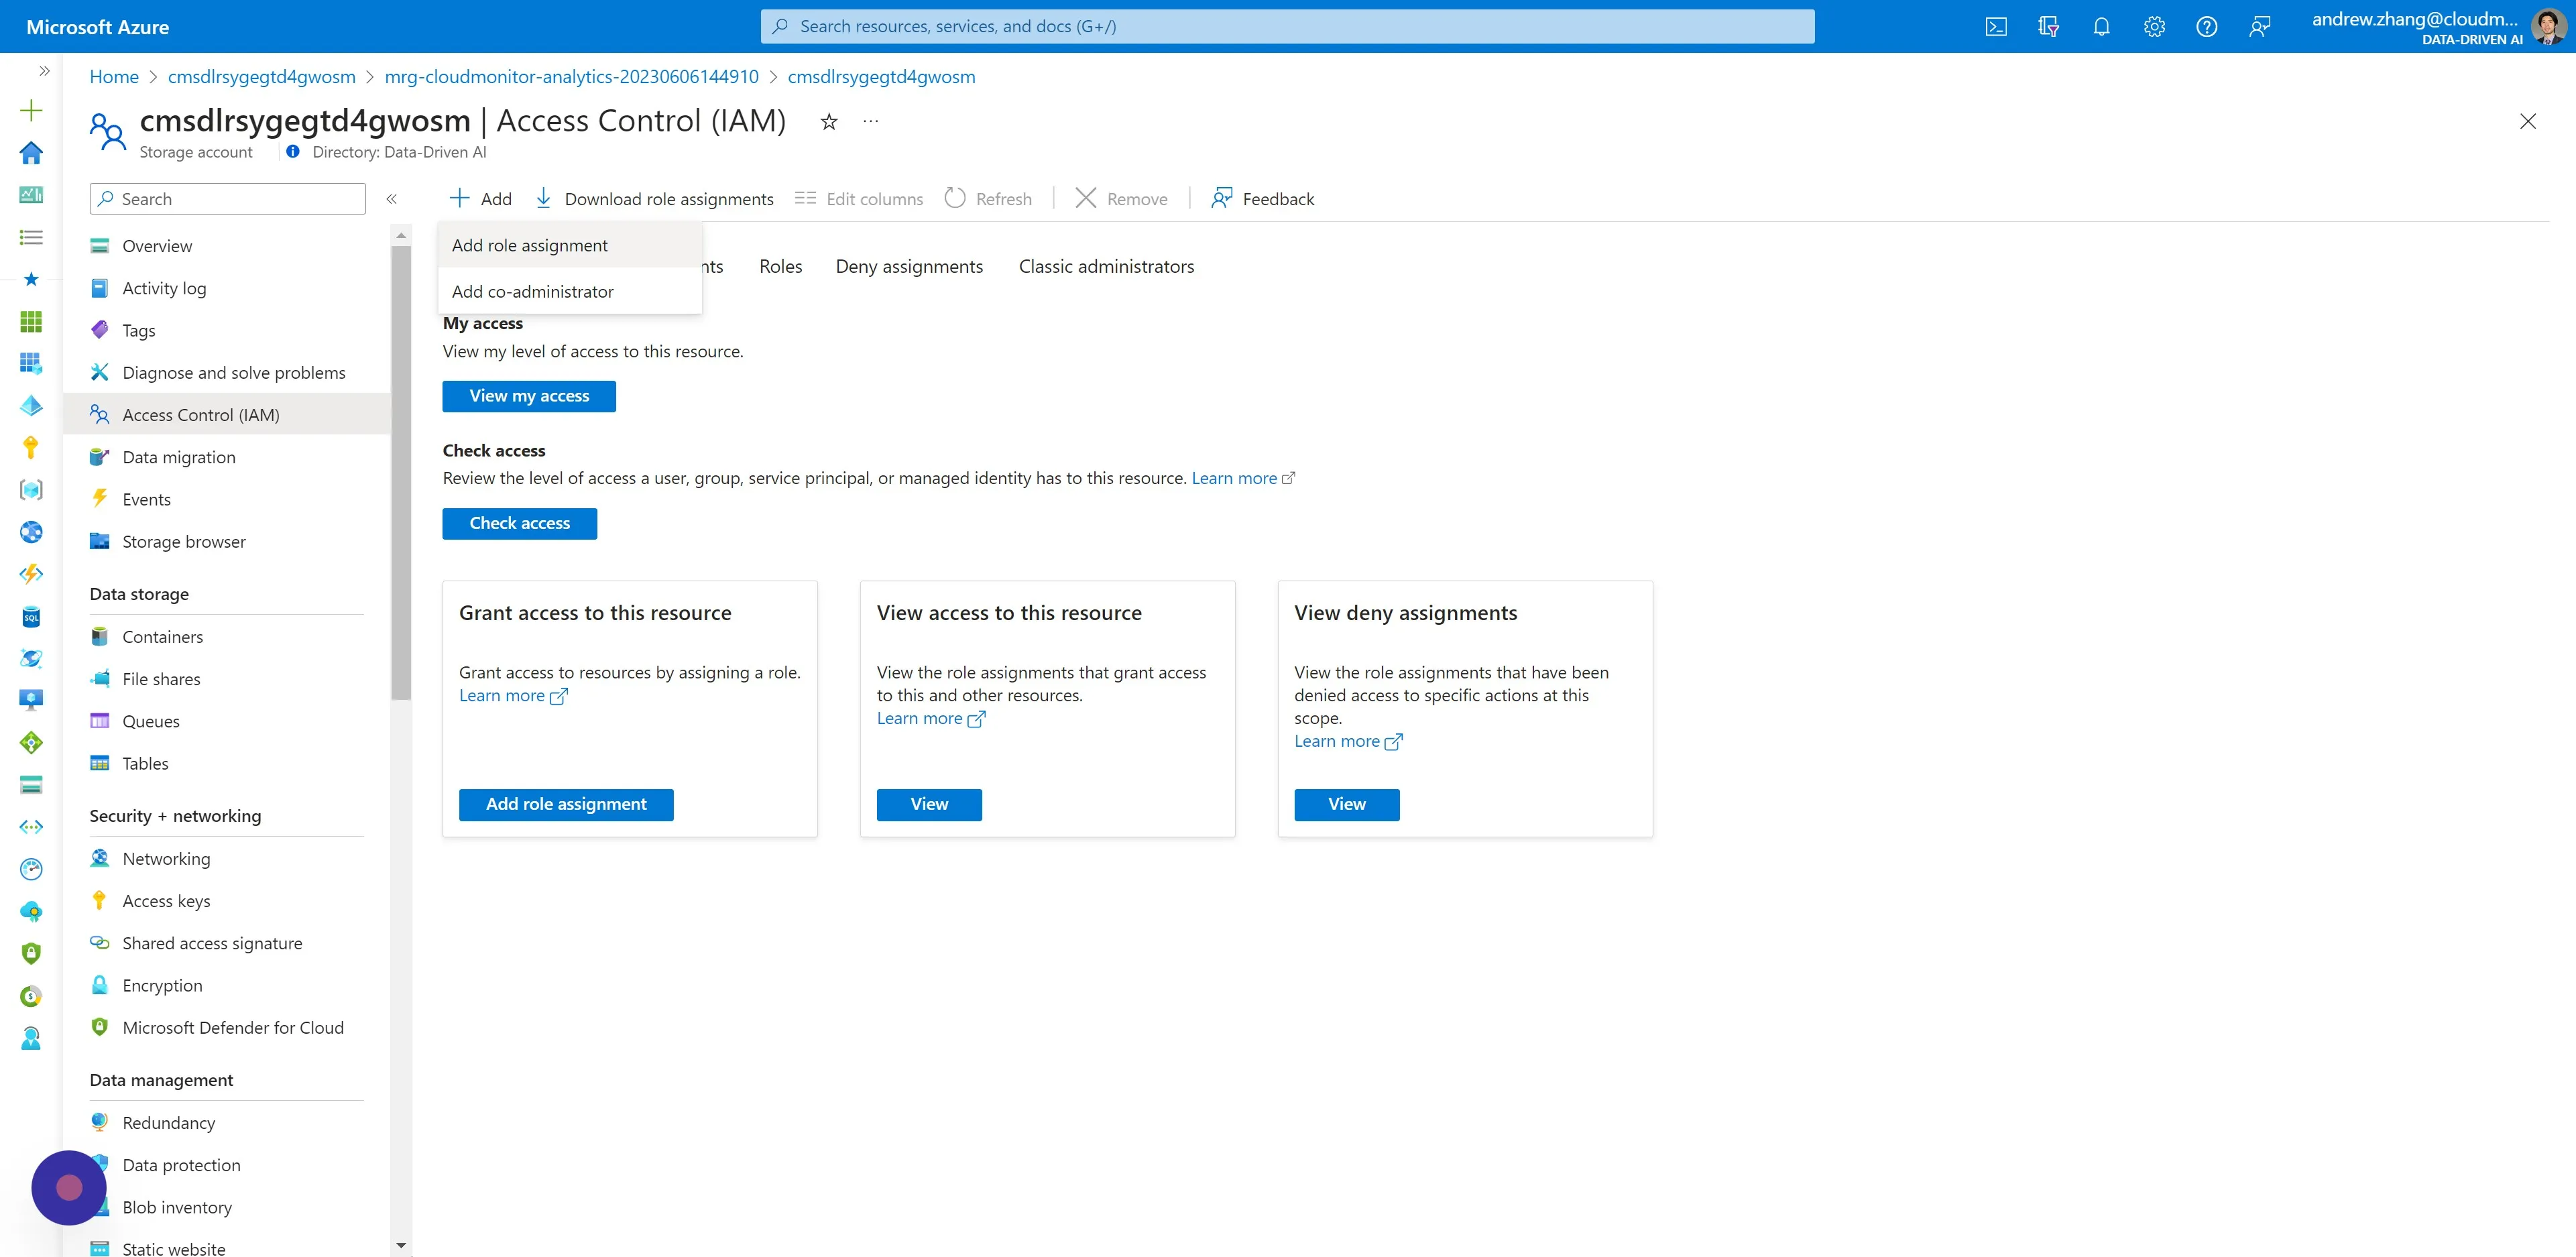This screenshot has height=1257, width=2576.
Task: Refresh the access control list
Action: tap(988, 199)
